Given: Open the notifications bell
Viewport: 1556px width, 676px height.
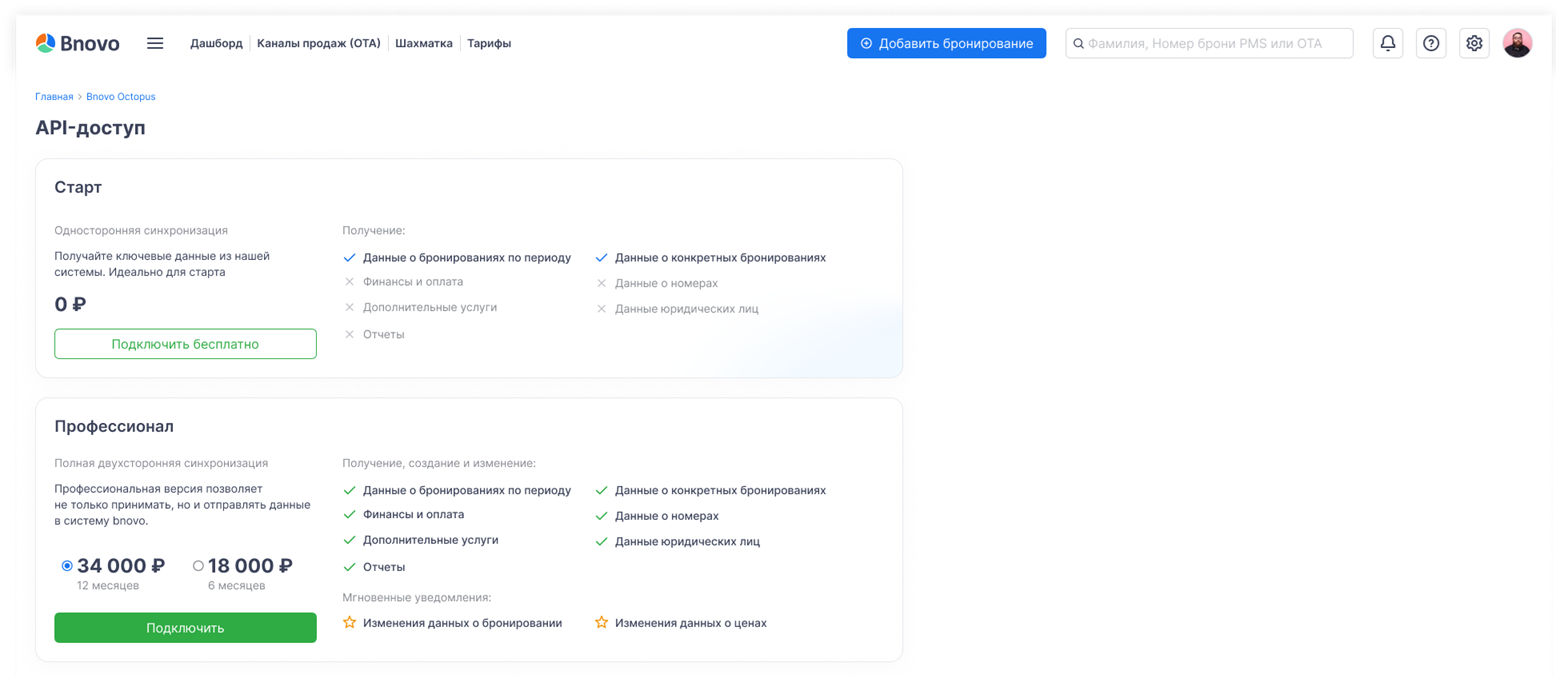Looking at the screenshot, I should click(1387, 43).
